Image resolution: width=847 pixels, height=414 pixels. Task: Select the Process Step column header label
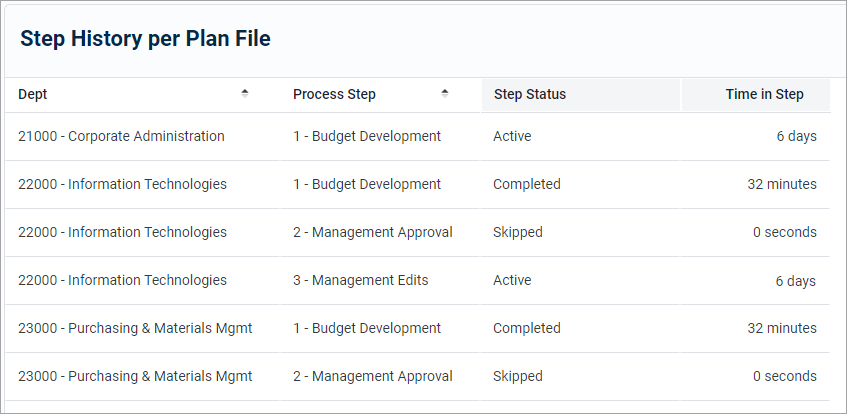coord(334,95)
